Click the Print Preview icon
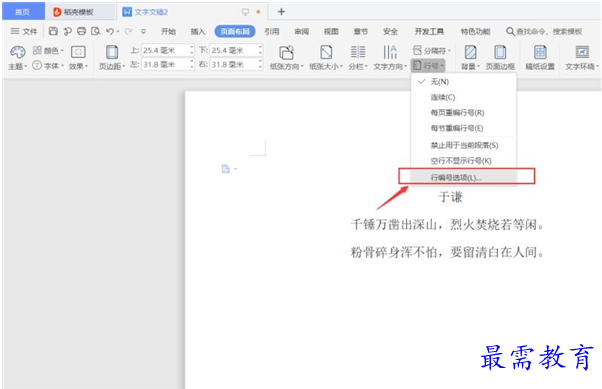The height and width of the screenshot is (389, 602). [95, 31]
